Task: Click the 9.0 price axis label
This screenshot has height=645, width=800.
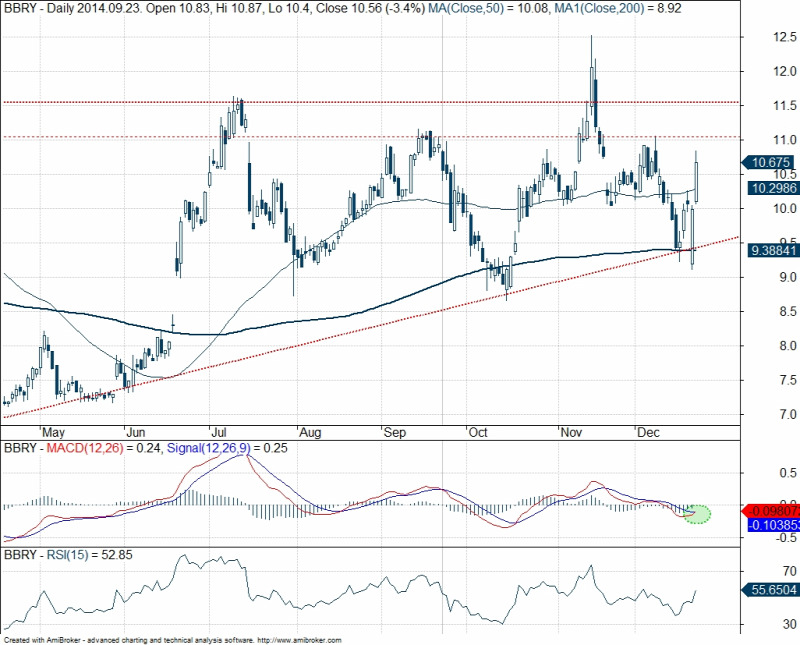Action: tap(788, 277)
